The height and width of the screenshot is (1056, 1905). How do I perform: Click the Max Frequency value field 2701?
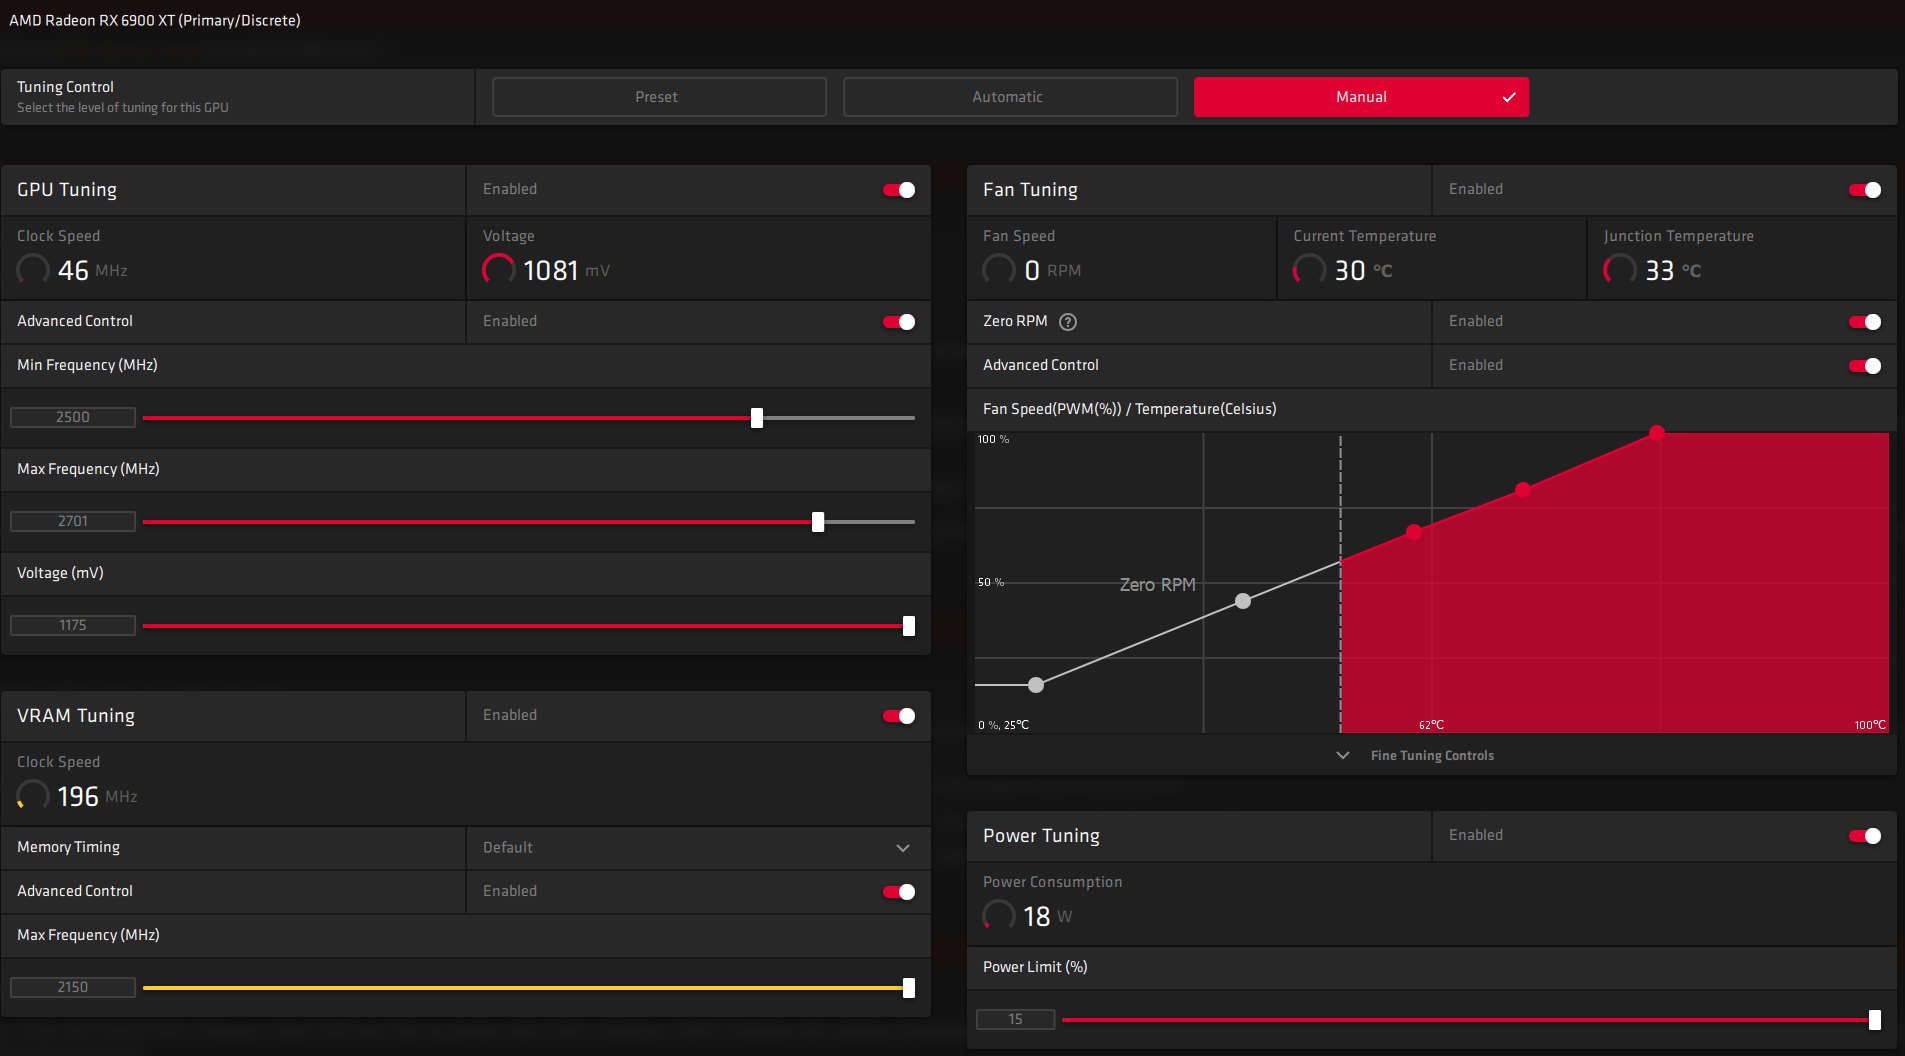(73, 521)
